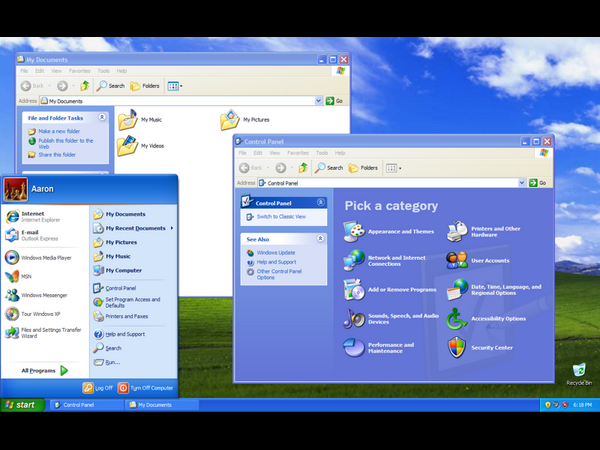Open Performance and Maintenance icon
The width and height of the screenshot is (600, 450).
[354, 347]
